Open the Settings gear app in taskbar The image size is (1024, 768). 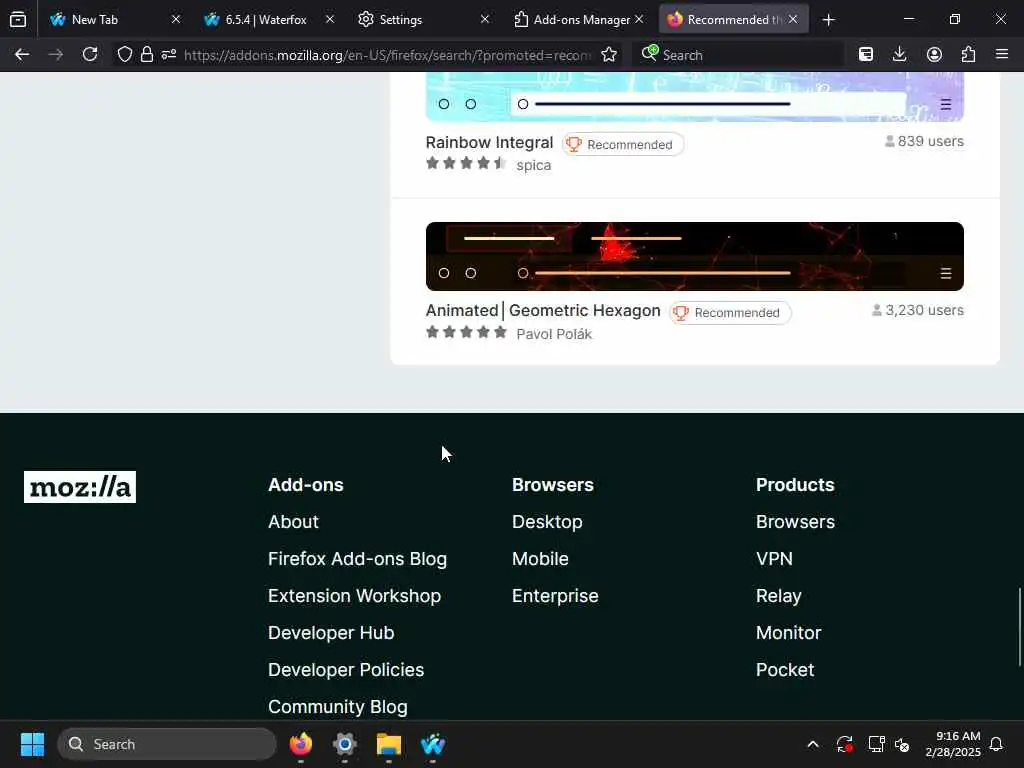[345, 744]
